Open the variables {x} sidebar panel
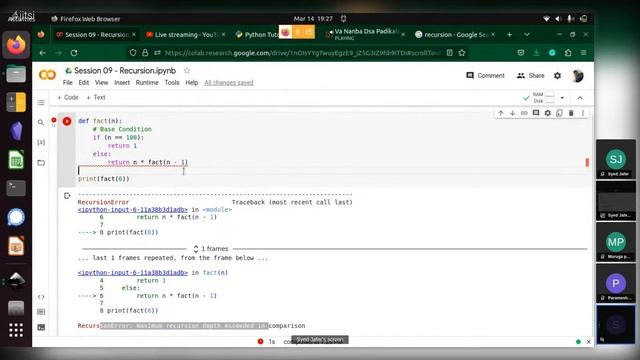 (41, 142)
